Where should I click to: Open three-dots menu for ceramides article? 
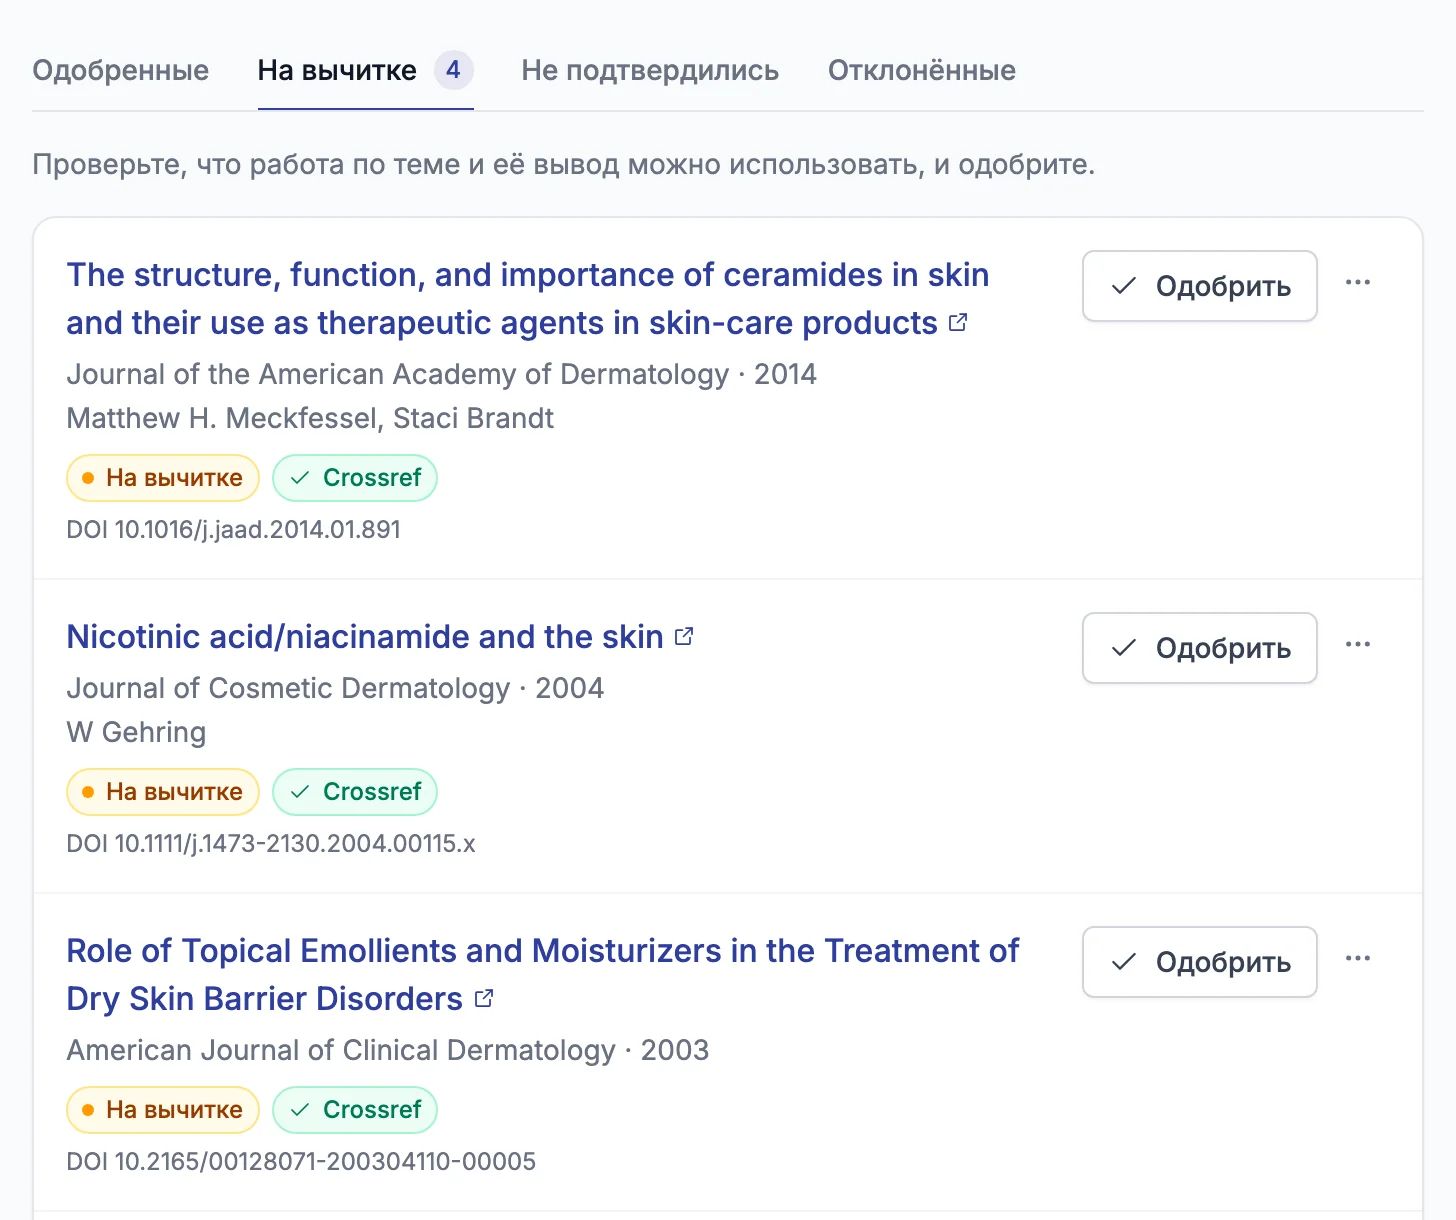click(x=1358, y=283)
